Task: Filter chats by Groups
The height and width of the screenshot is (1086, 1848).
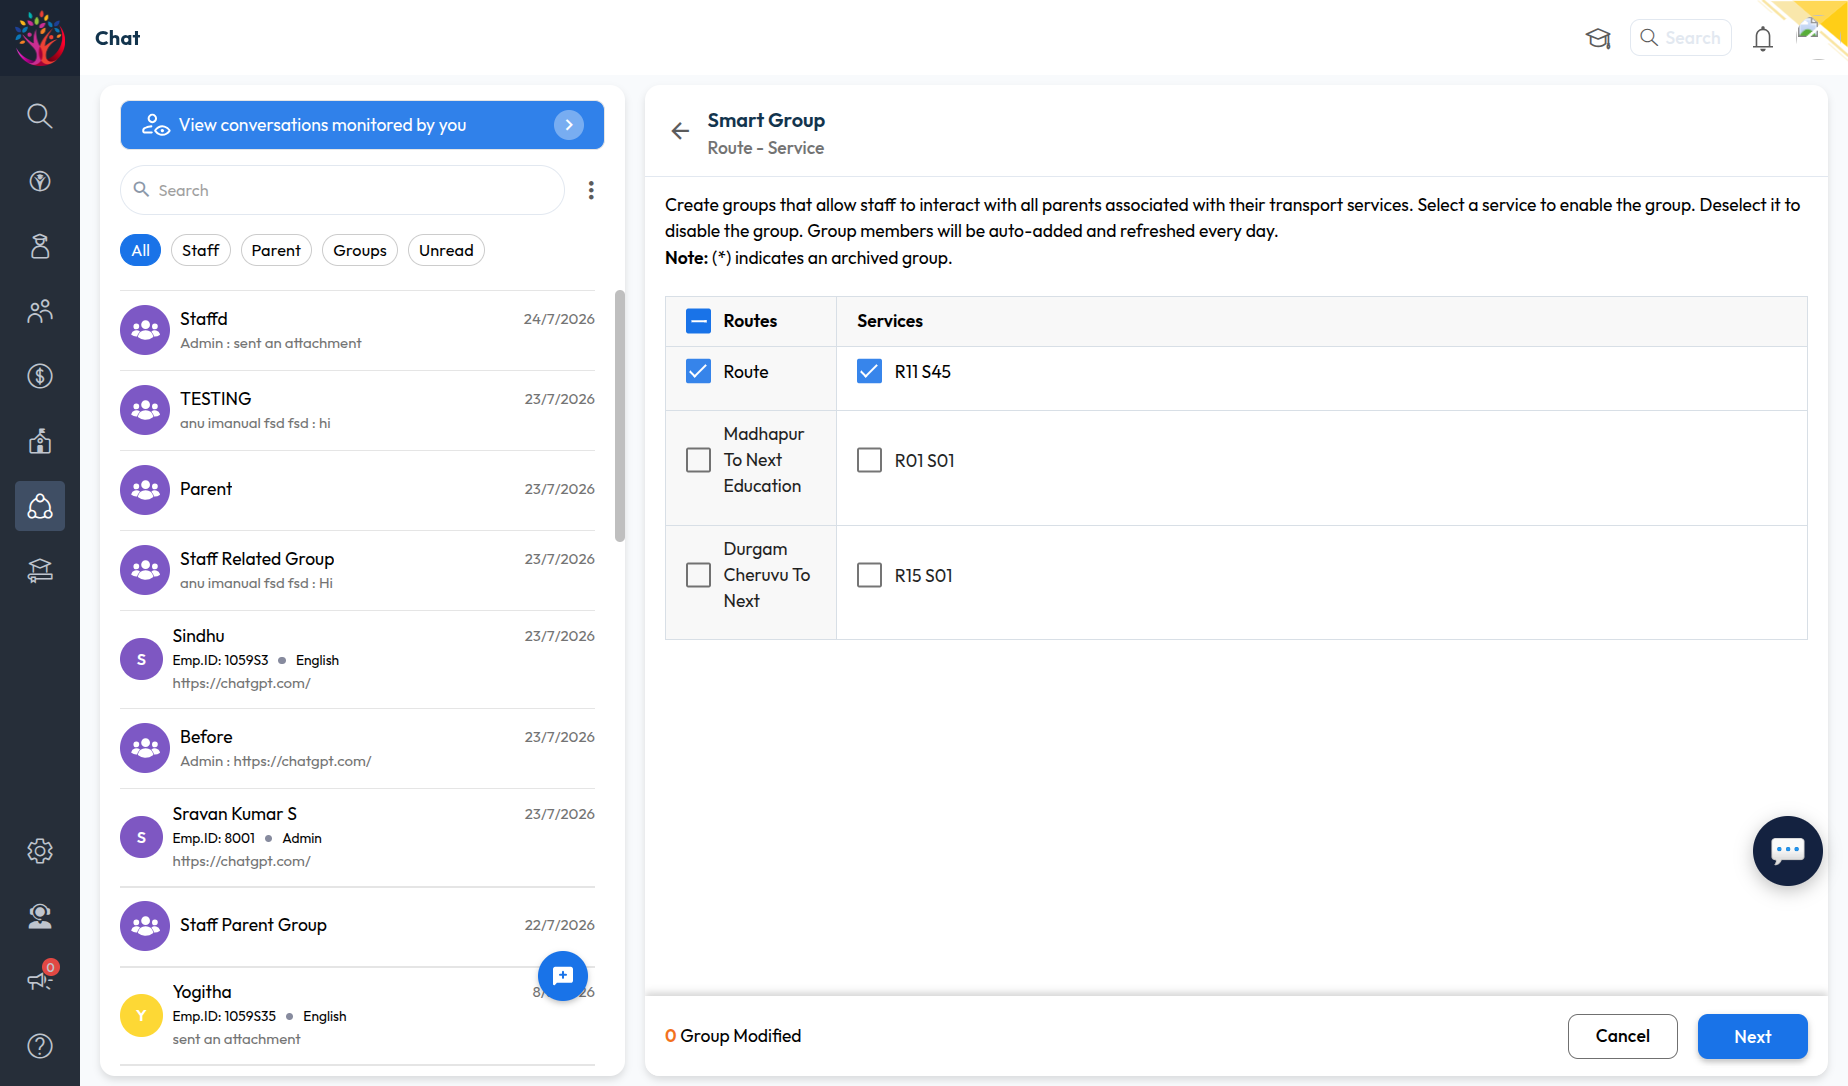Action: point(360,250)
